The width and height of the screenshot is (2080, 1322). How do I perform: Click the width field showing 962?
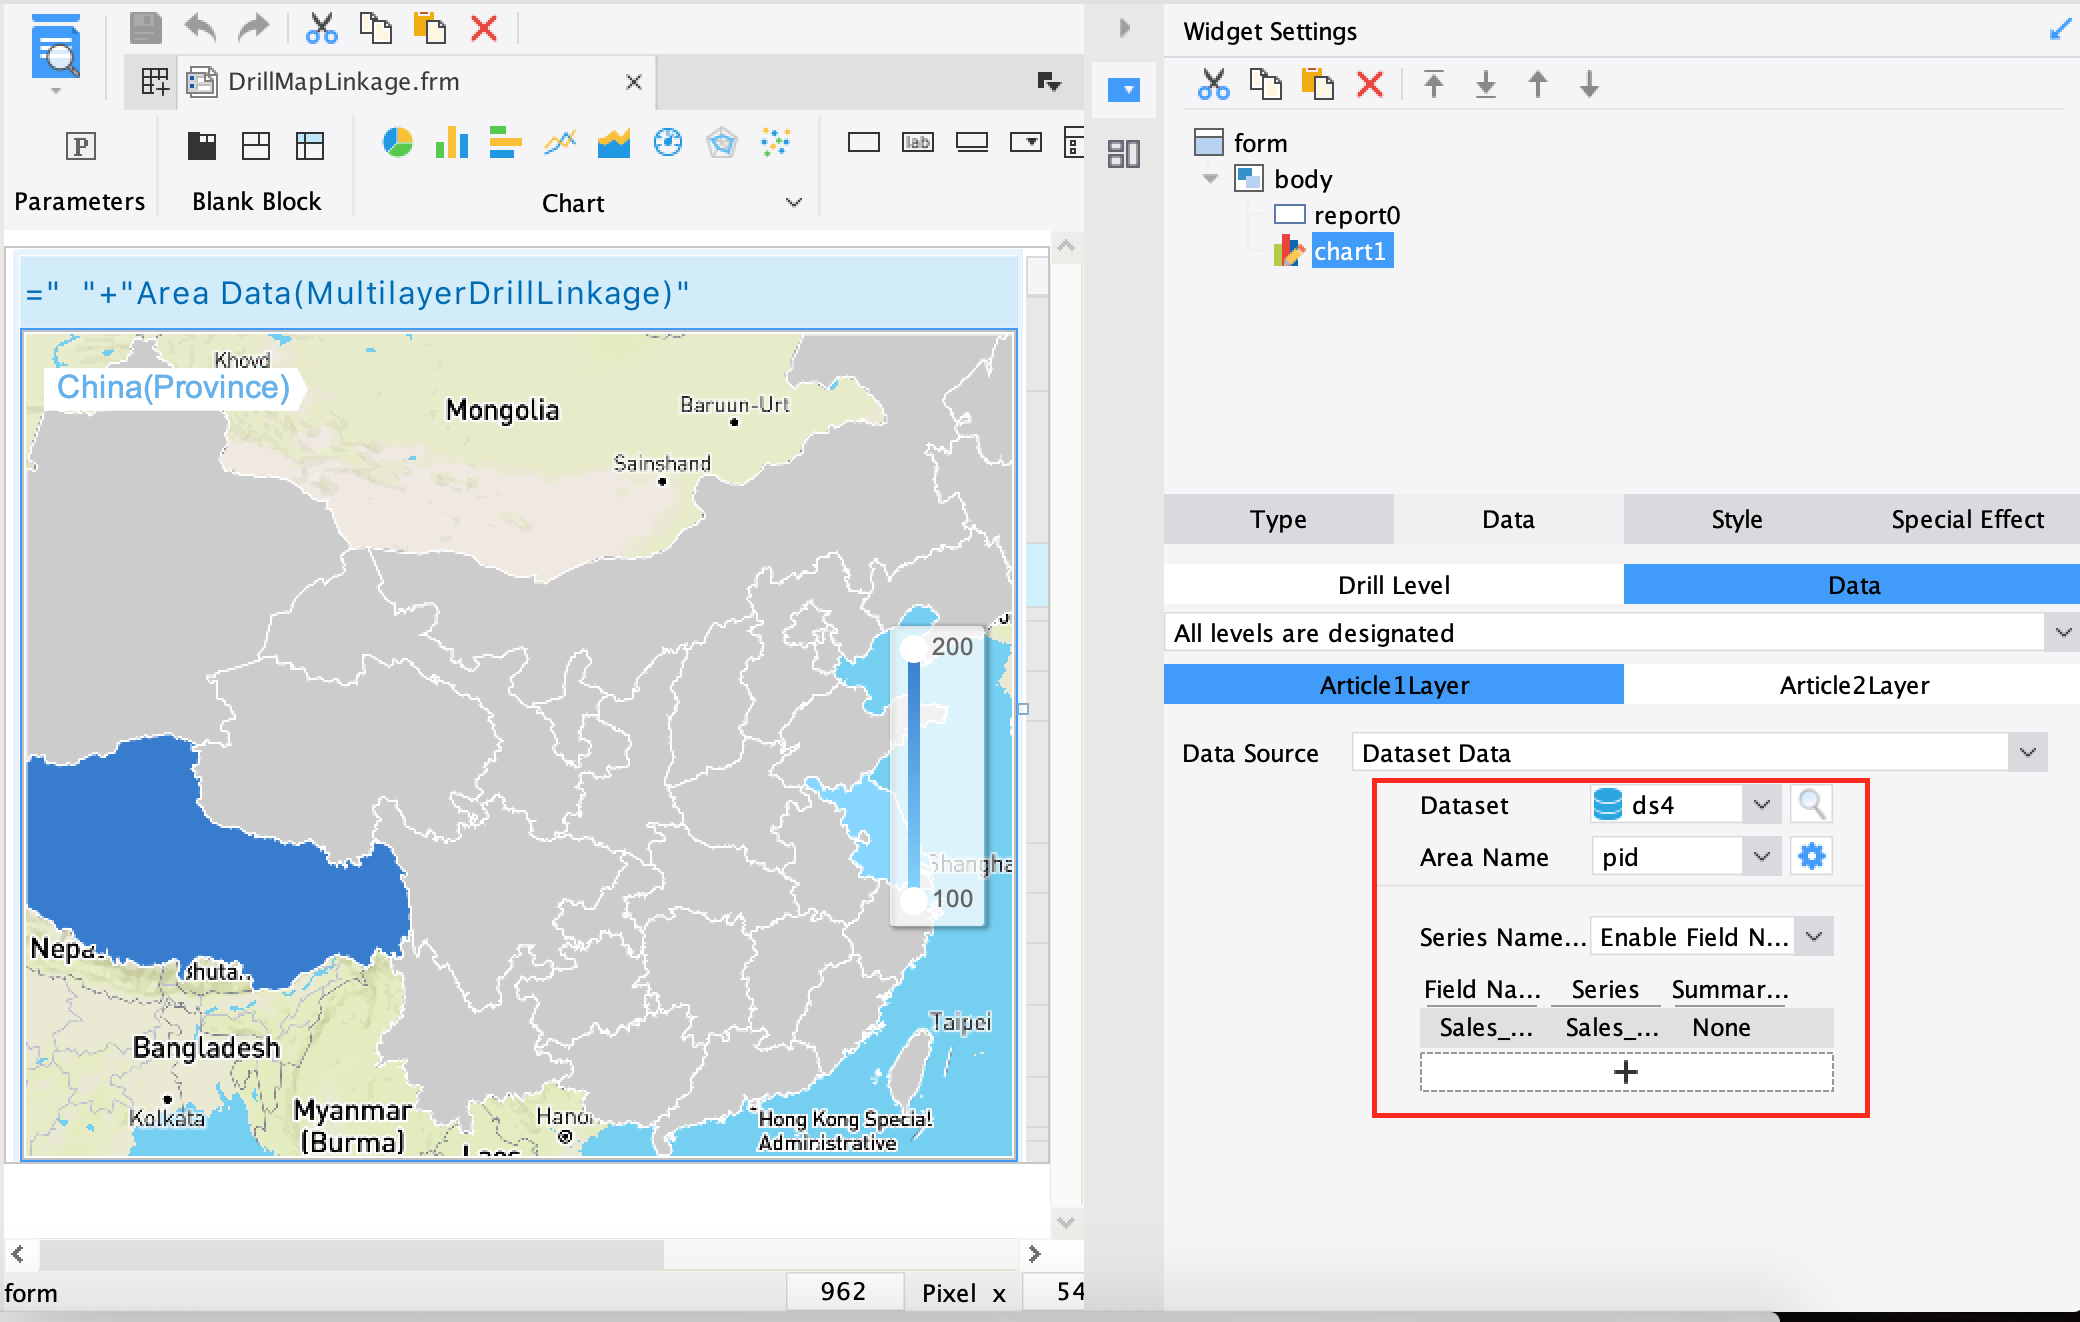click(x=843, y=1292)
